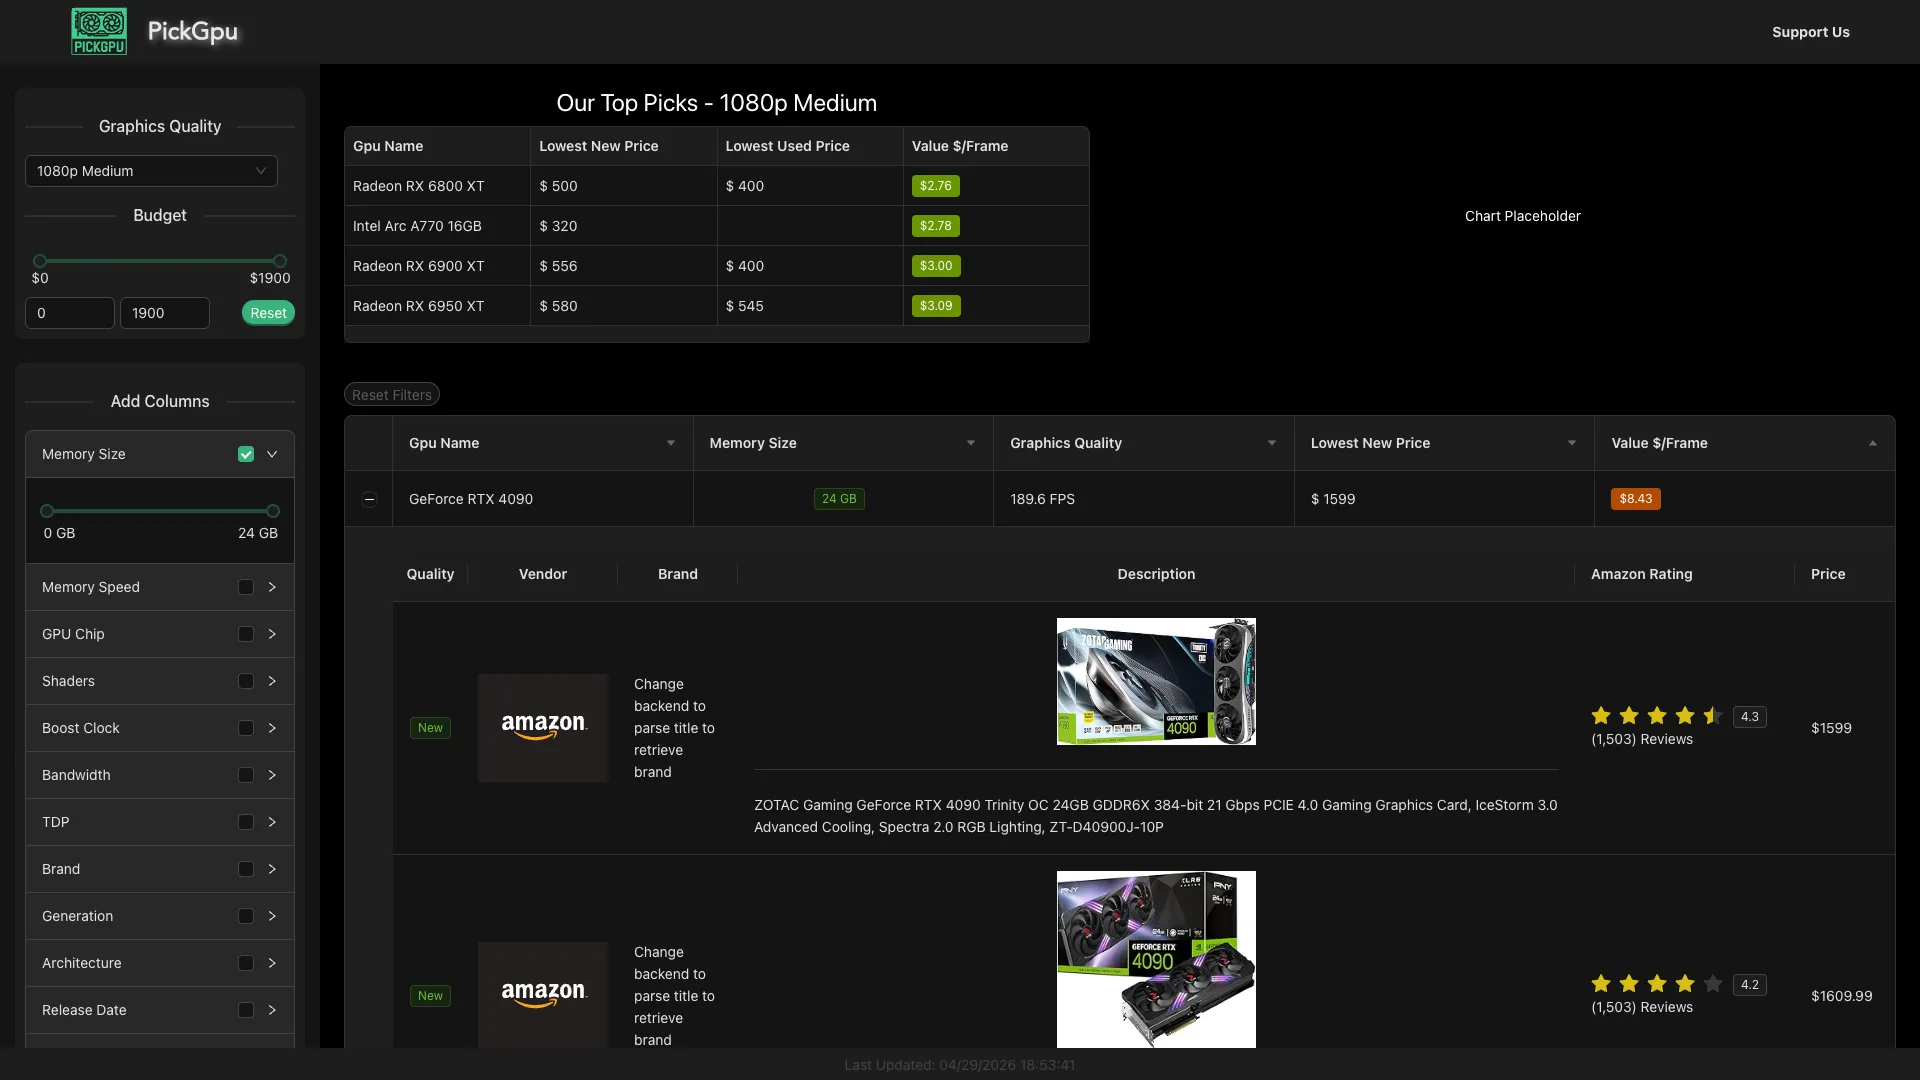Click the $8.43 value badge
Image resolution: width=1920 pixels, height=1080 pixels.
(1635, 499)
